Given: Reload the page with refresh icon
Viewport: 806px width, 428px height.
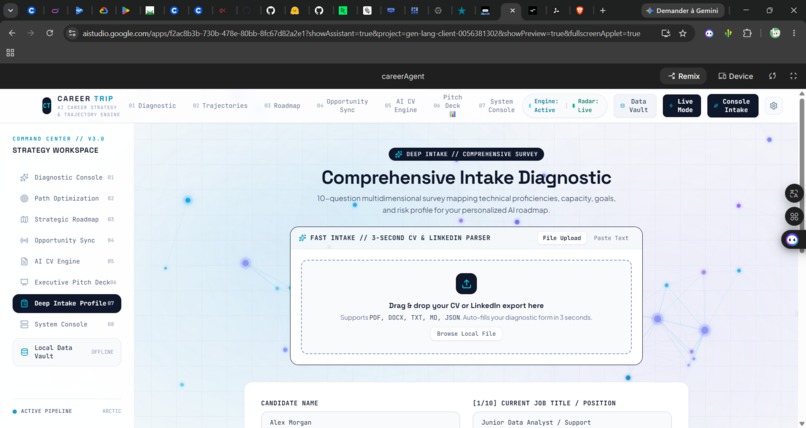Looking at the screenshot, I should click(x=49, y=33).
